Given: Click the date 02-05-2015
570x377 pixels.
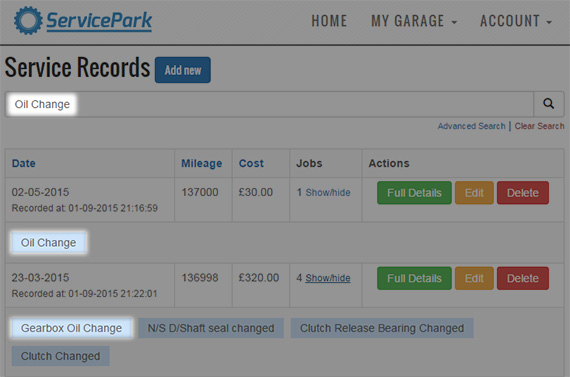Looking at the screenshot, I should point(40,192).
